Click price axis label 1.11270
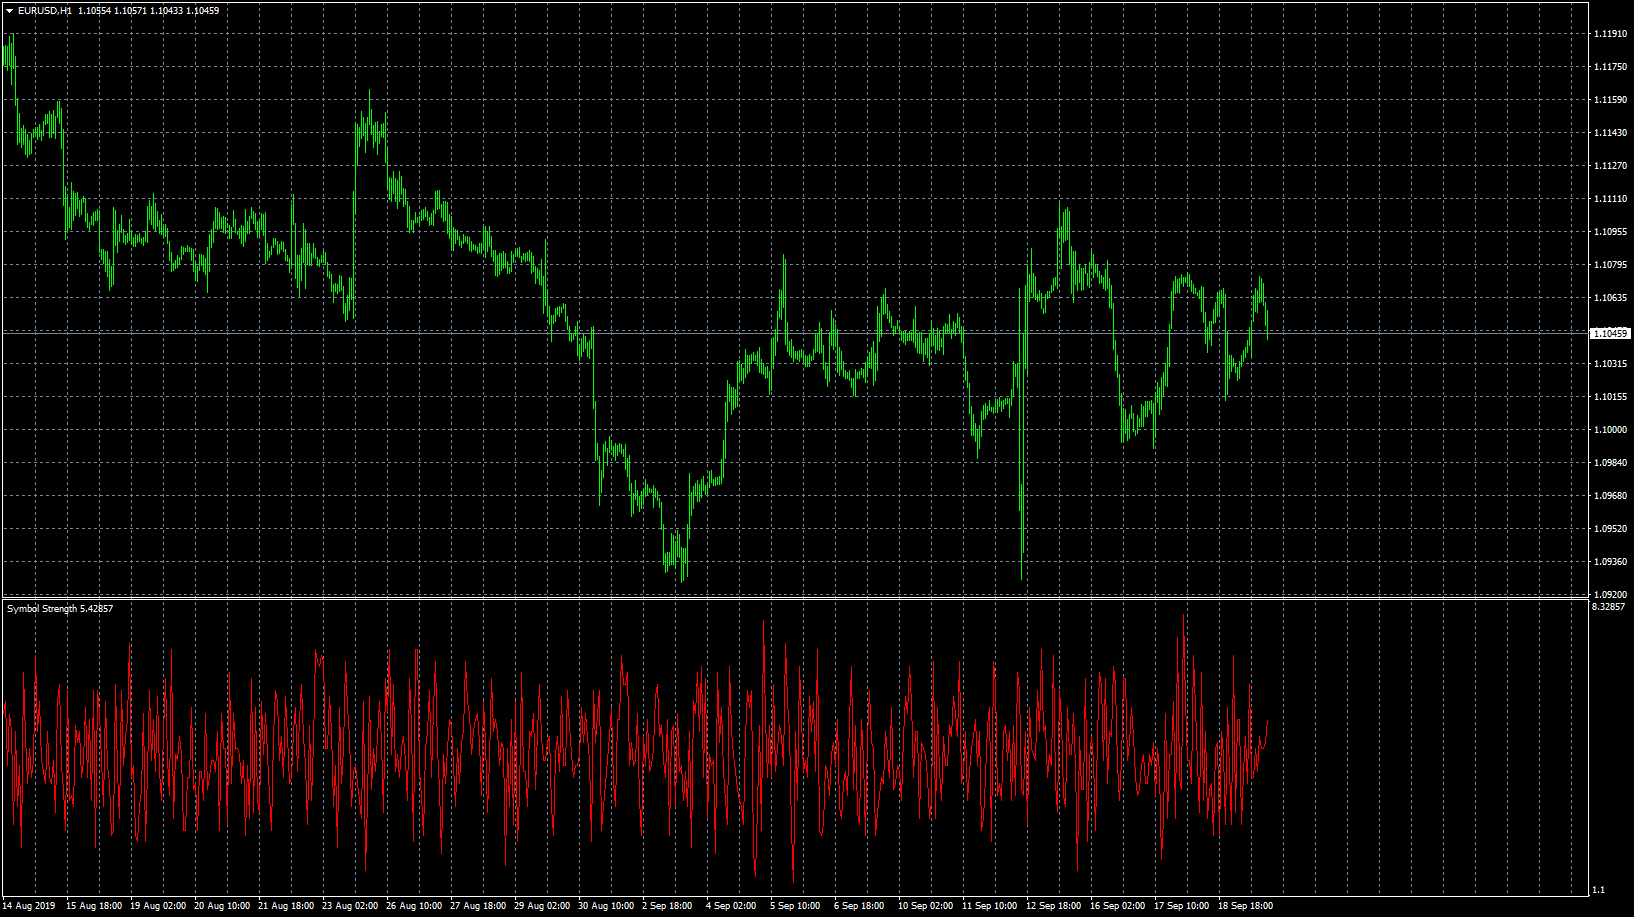The height and width of the screenshot is (917, 1634). [x=1610, y=166]
